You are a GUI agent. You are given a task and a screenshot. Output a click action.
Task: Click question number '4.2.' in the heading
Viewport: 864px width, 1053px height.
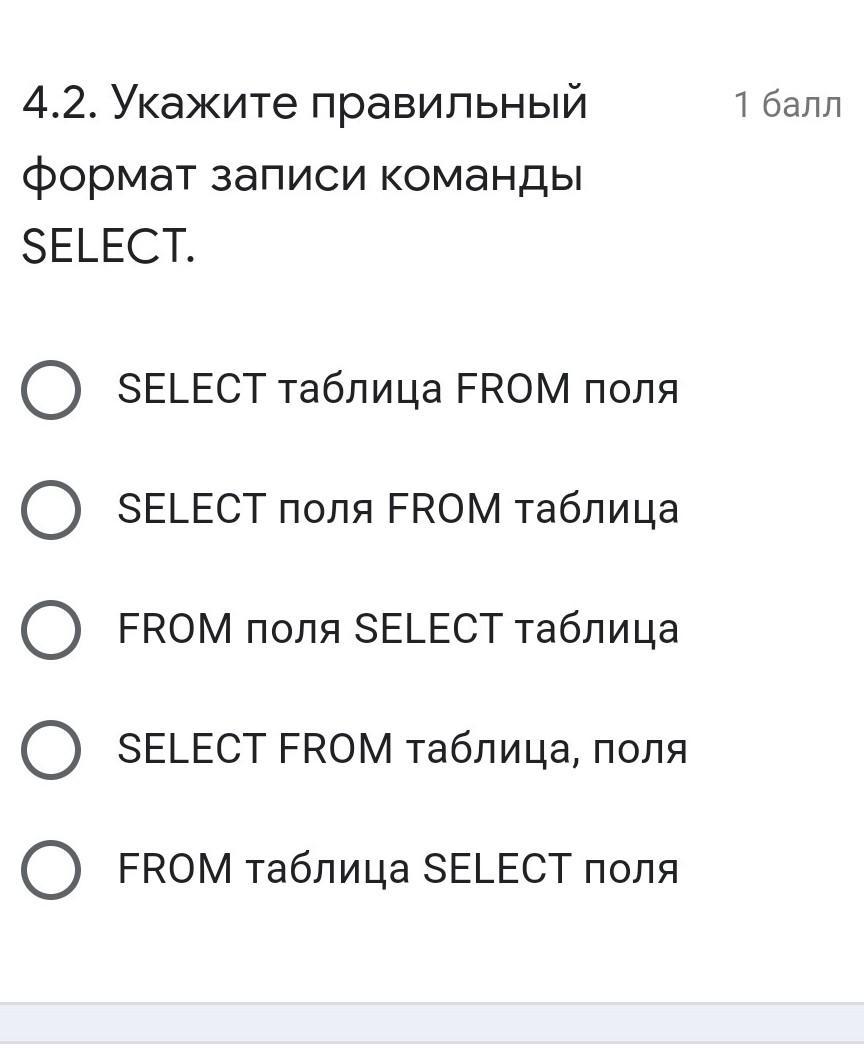pyautogui.click(x=60, y=102)
